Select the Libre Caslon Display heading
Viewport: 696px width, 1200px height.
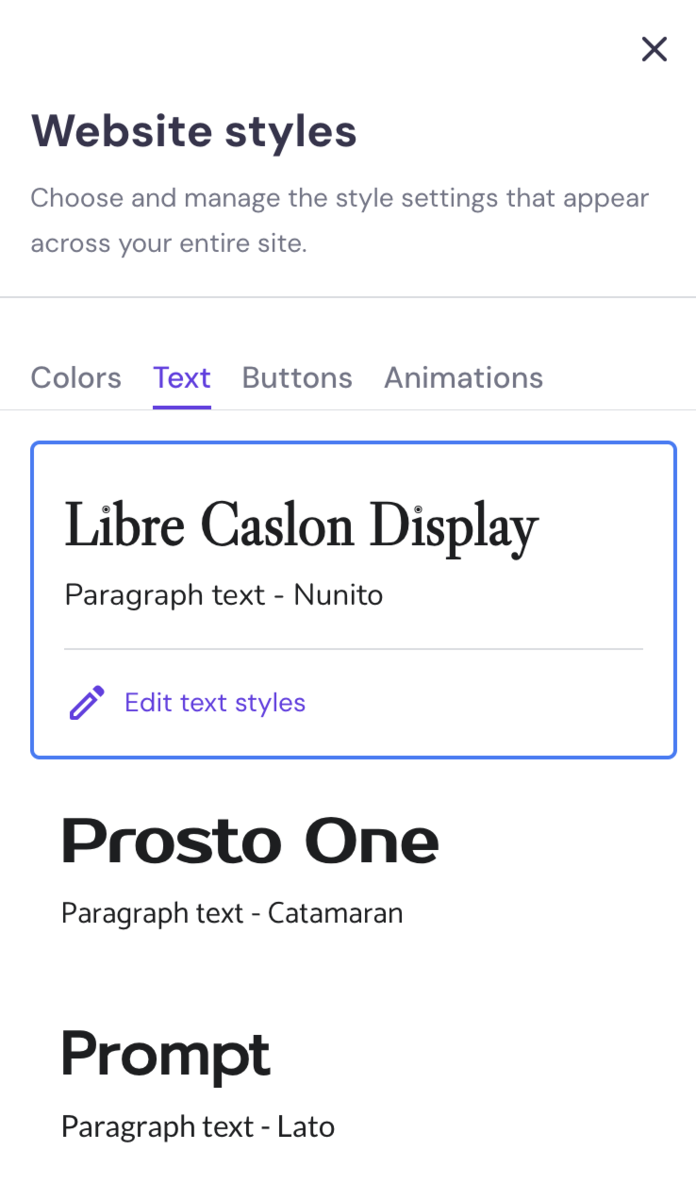click(x=301, y=527)
